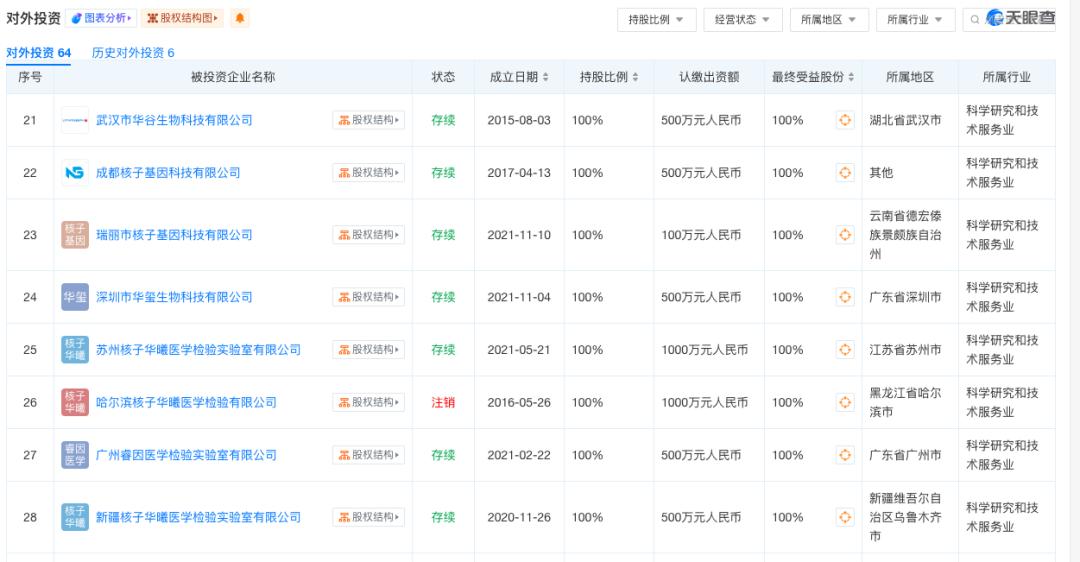Open the 所属地区 filter dropdown

(829, 20)
